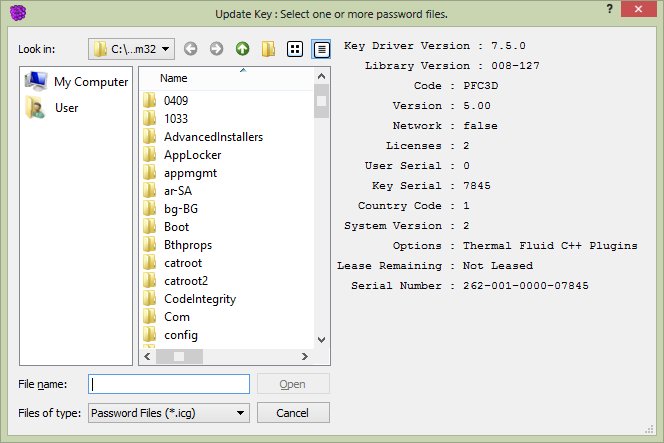
Task: Go up to the parent directory
Action: pos(243,49)
